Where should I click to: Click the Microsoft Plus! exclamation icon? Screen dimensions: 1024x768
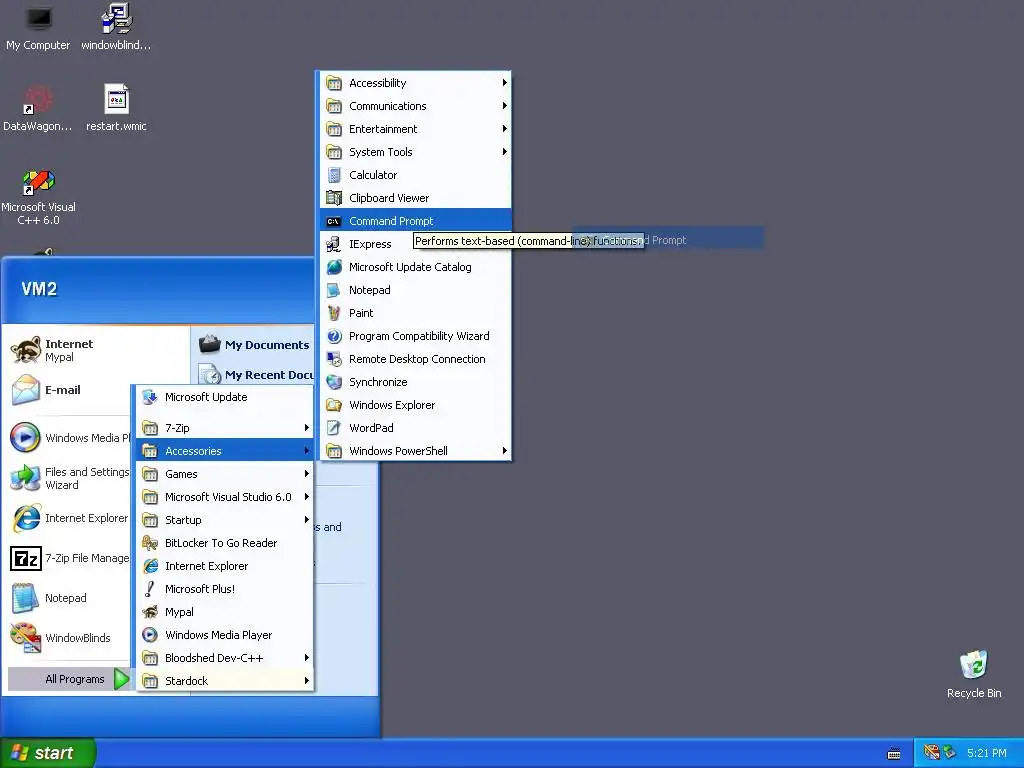click(x=150, y=589)
